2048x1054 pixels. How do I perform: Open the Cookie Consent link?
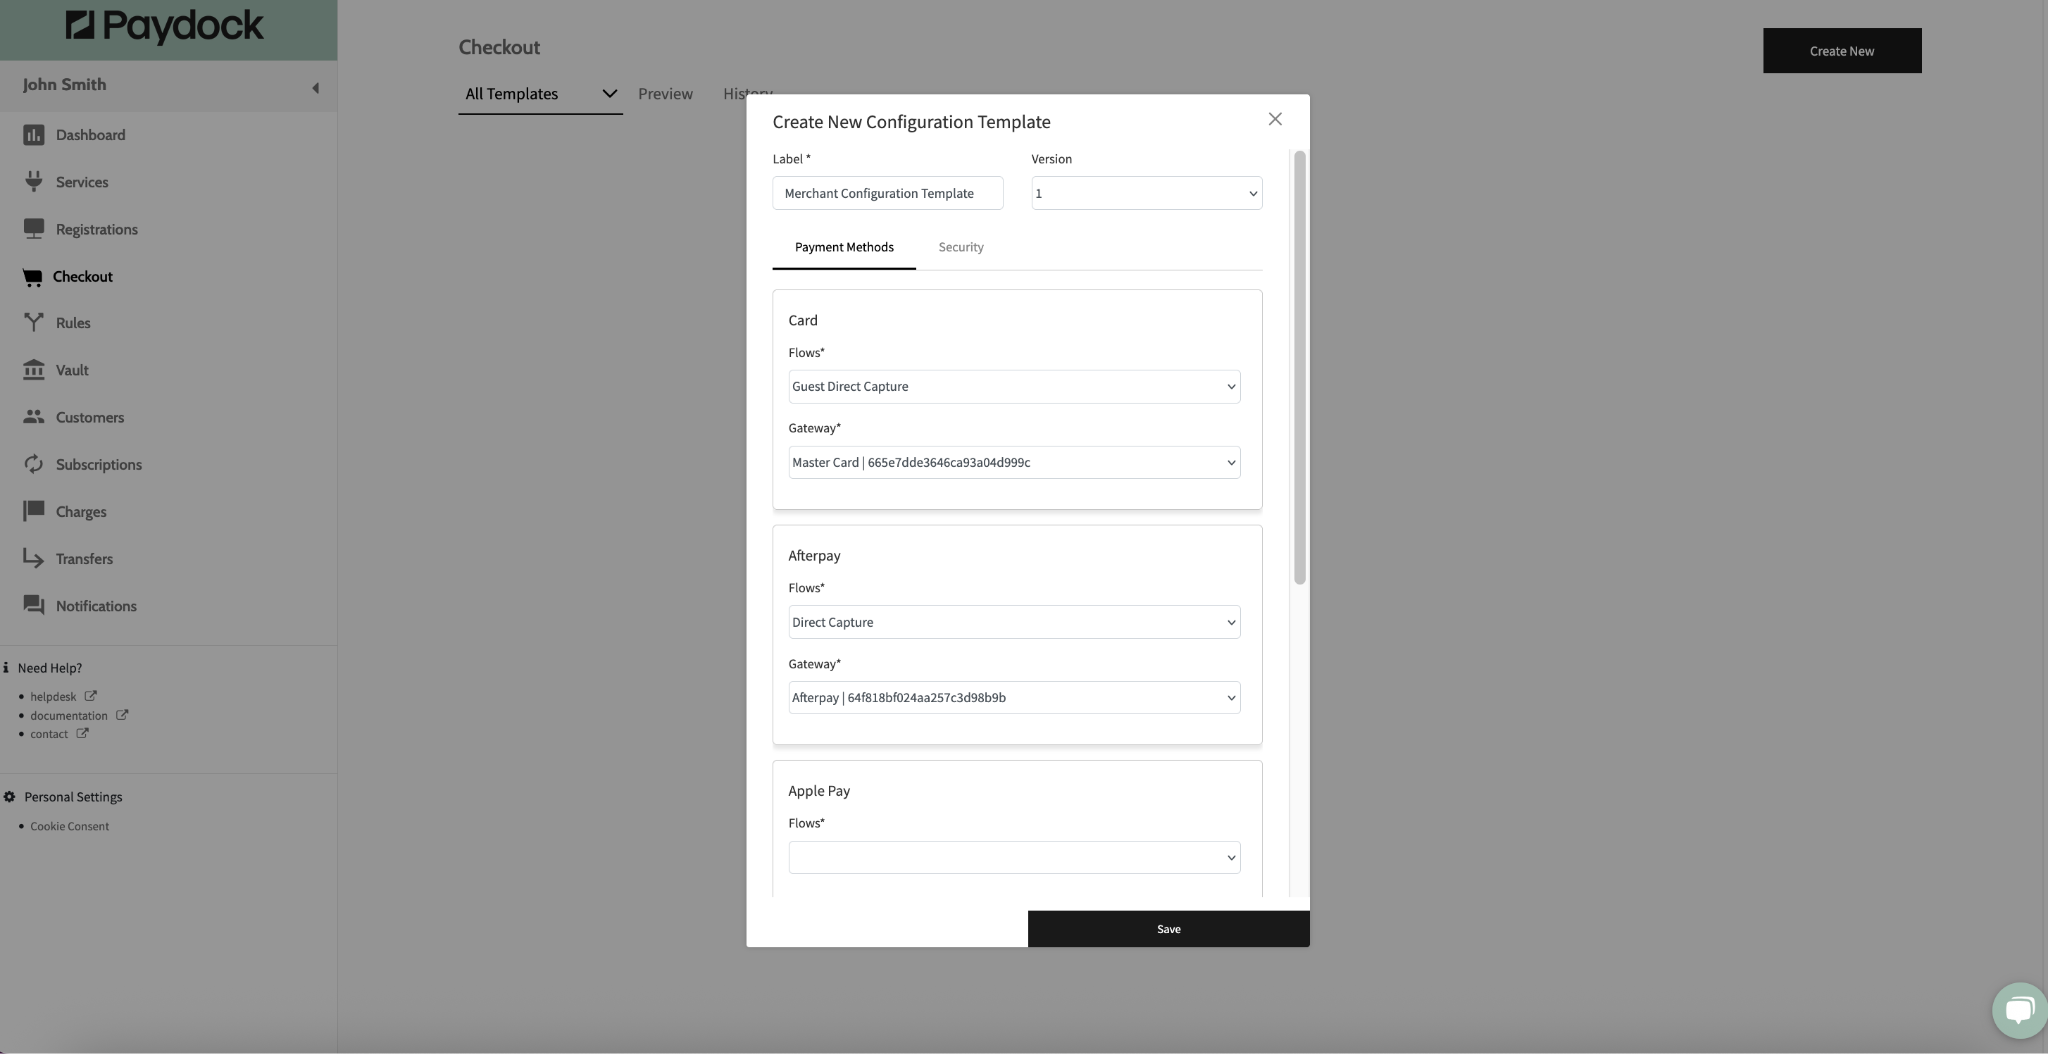70,826
